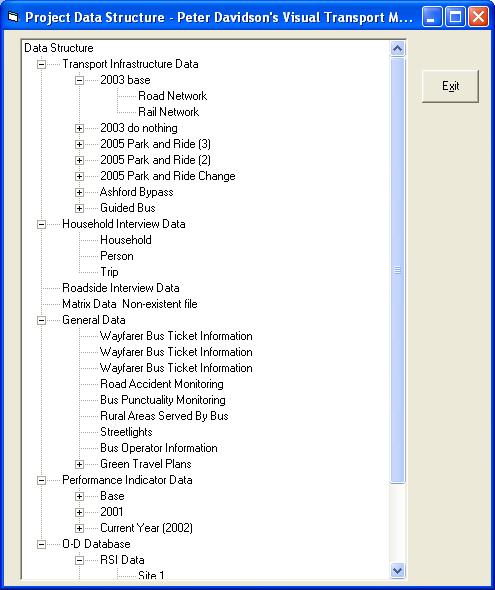The width and height of the screenshot is (495, 590).
Task: Collapse the 2003 base node
Action: [x=79, y=80]
